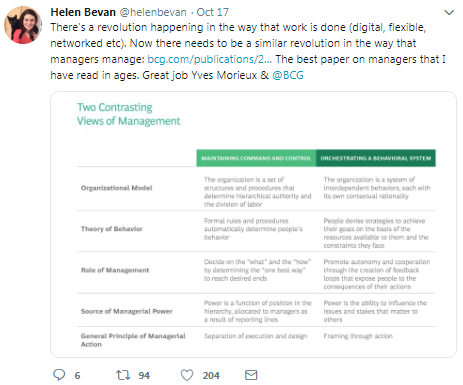Expand tweet options chevron menu

[x=449, y=13]
